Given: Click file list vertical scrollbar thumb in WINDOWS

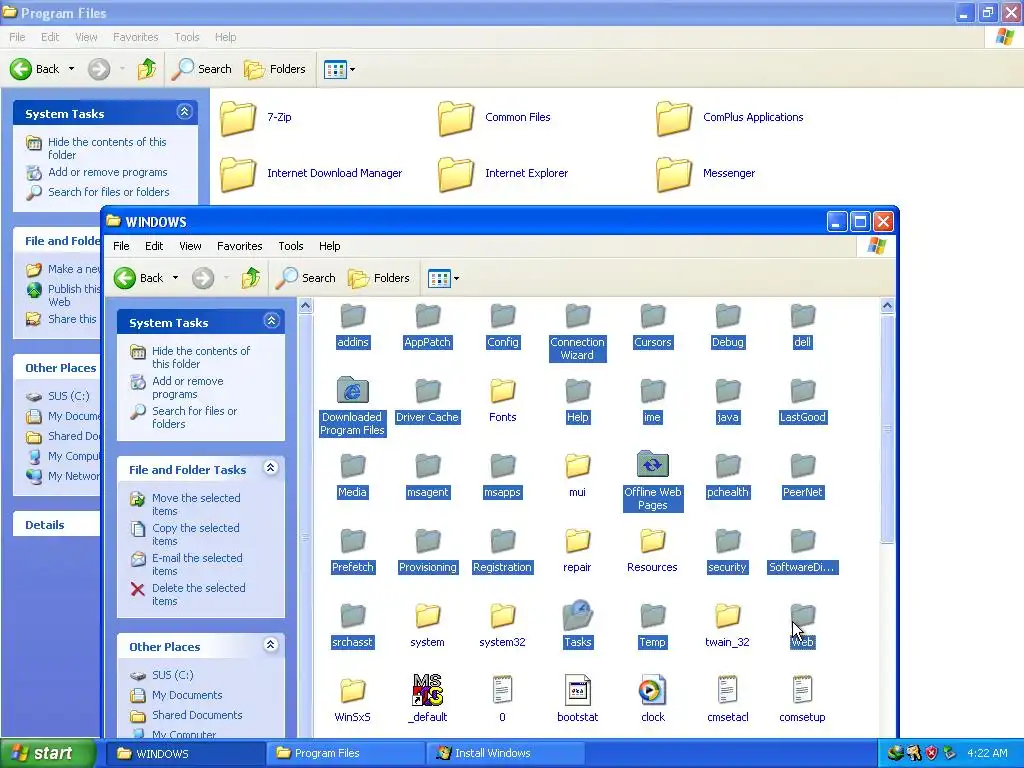Looking at the screenshot, I should click(887, 428).
